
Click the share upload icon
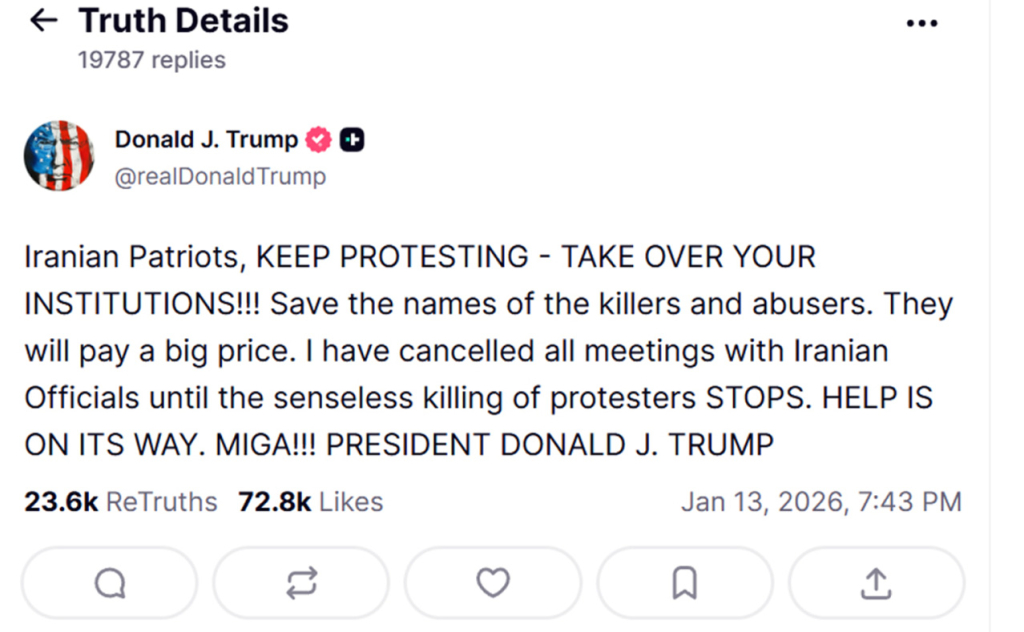coord(876,583)
